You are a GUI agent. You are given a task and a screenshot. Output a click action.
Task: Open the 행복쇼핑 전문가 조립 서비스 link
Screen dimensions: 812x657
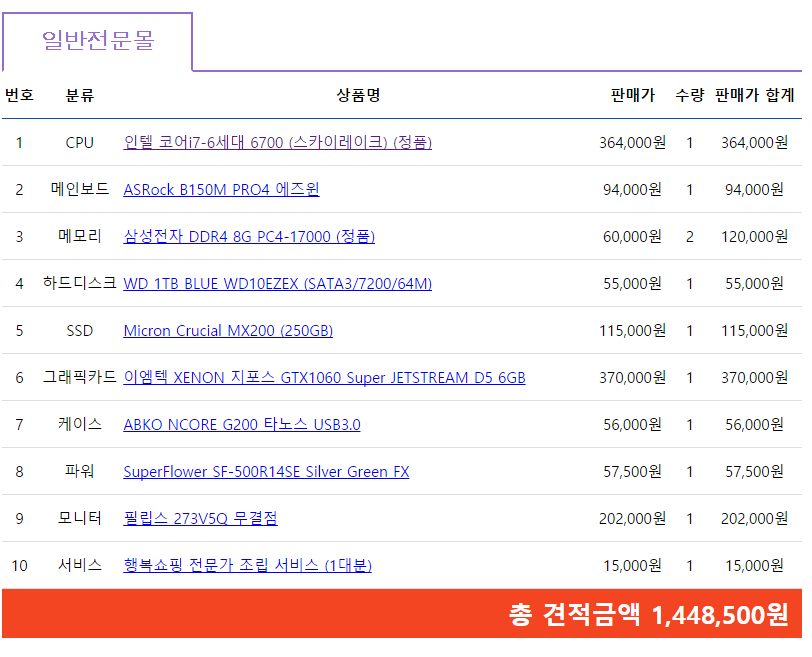click(247, 566)
